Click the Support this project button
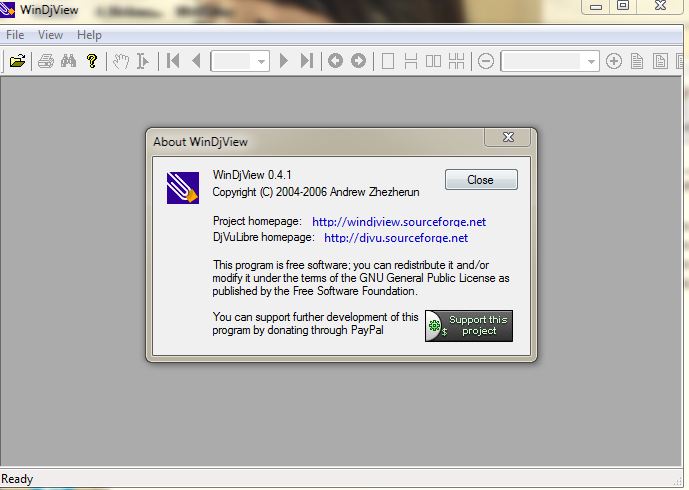This screenshot has height=490, width=689. point(469,326)
